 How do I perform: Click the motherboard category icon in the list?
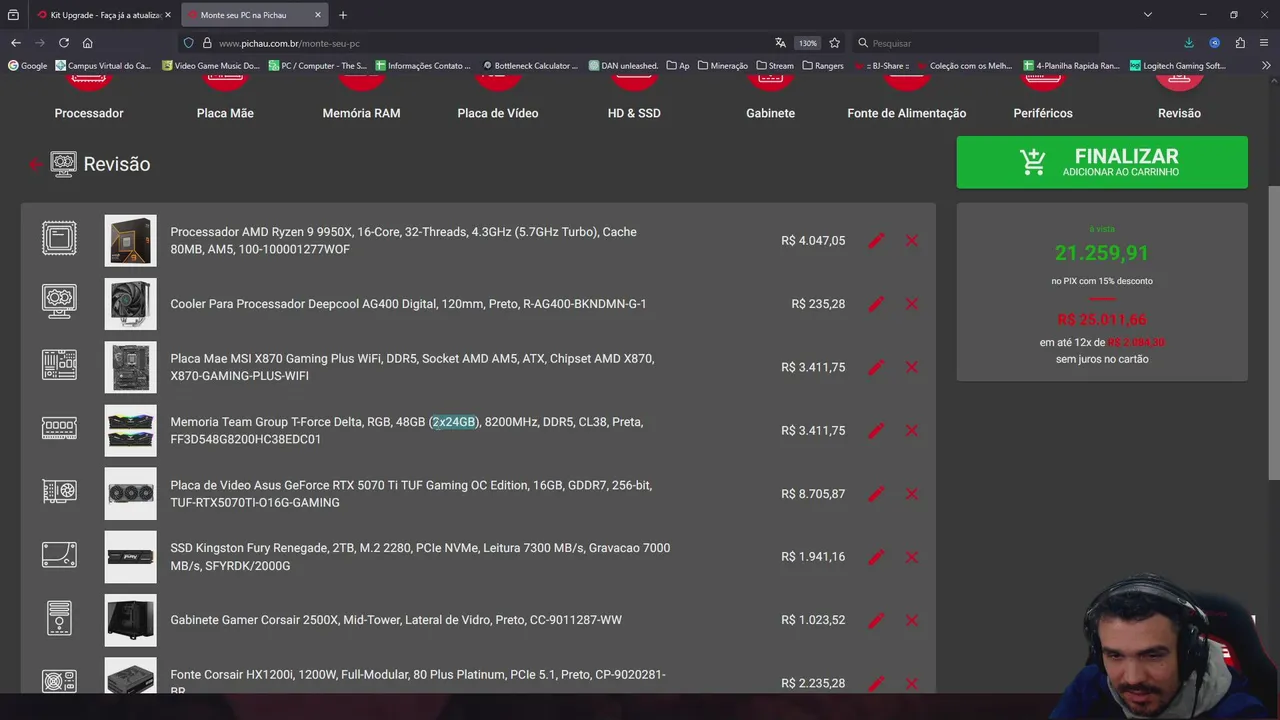[59, 365]
